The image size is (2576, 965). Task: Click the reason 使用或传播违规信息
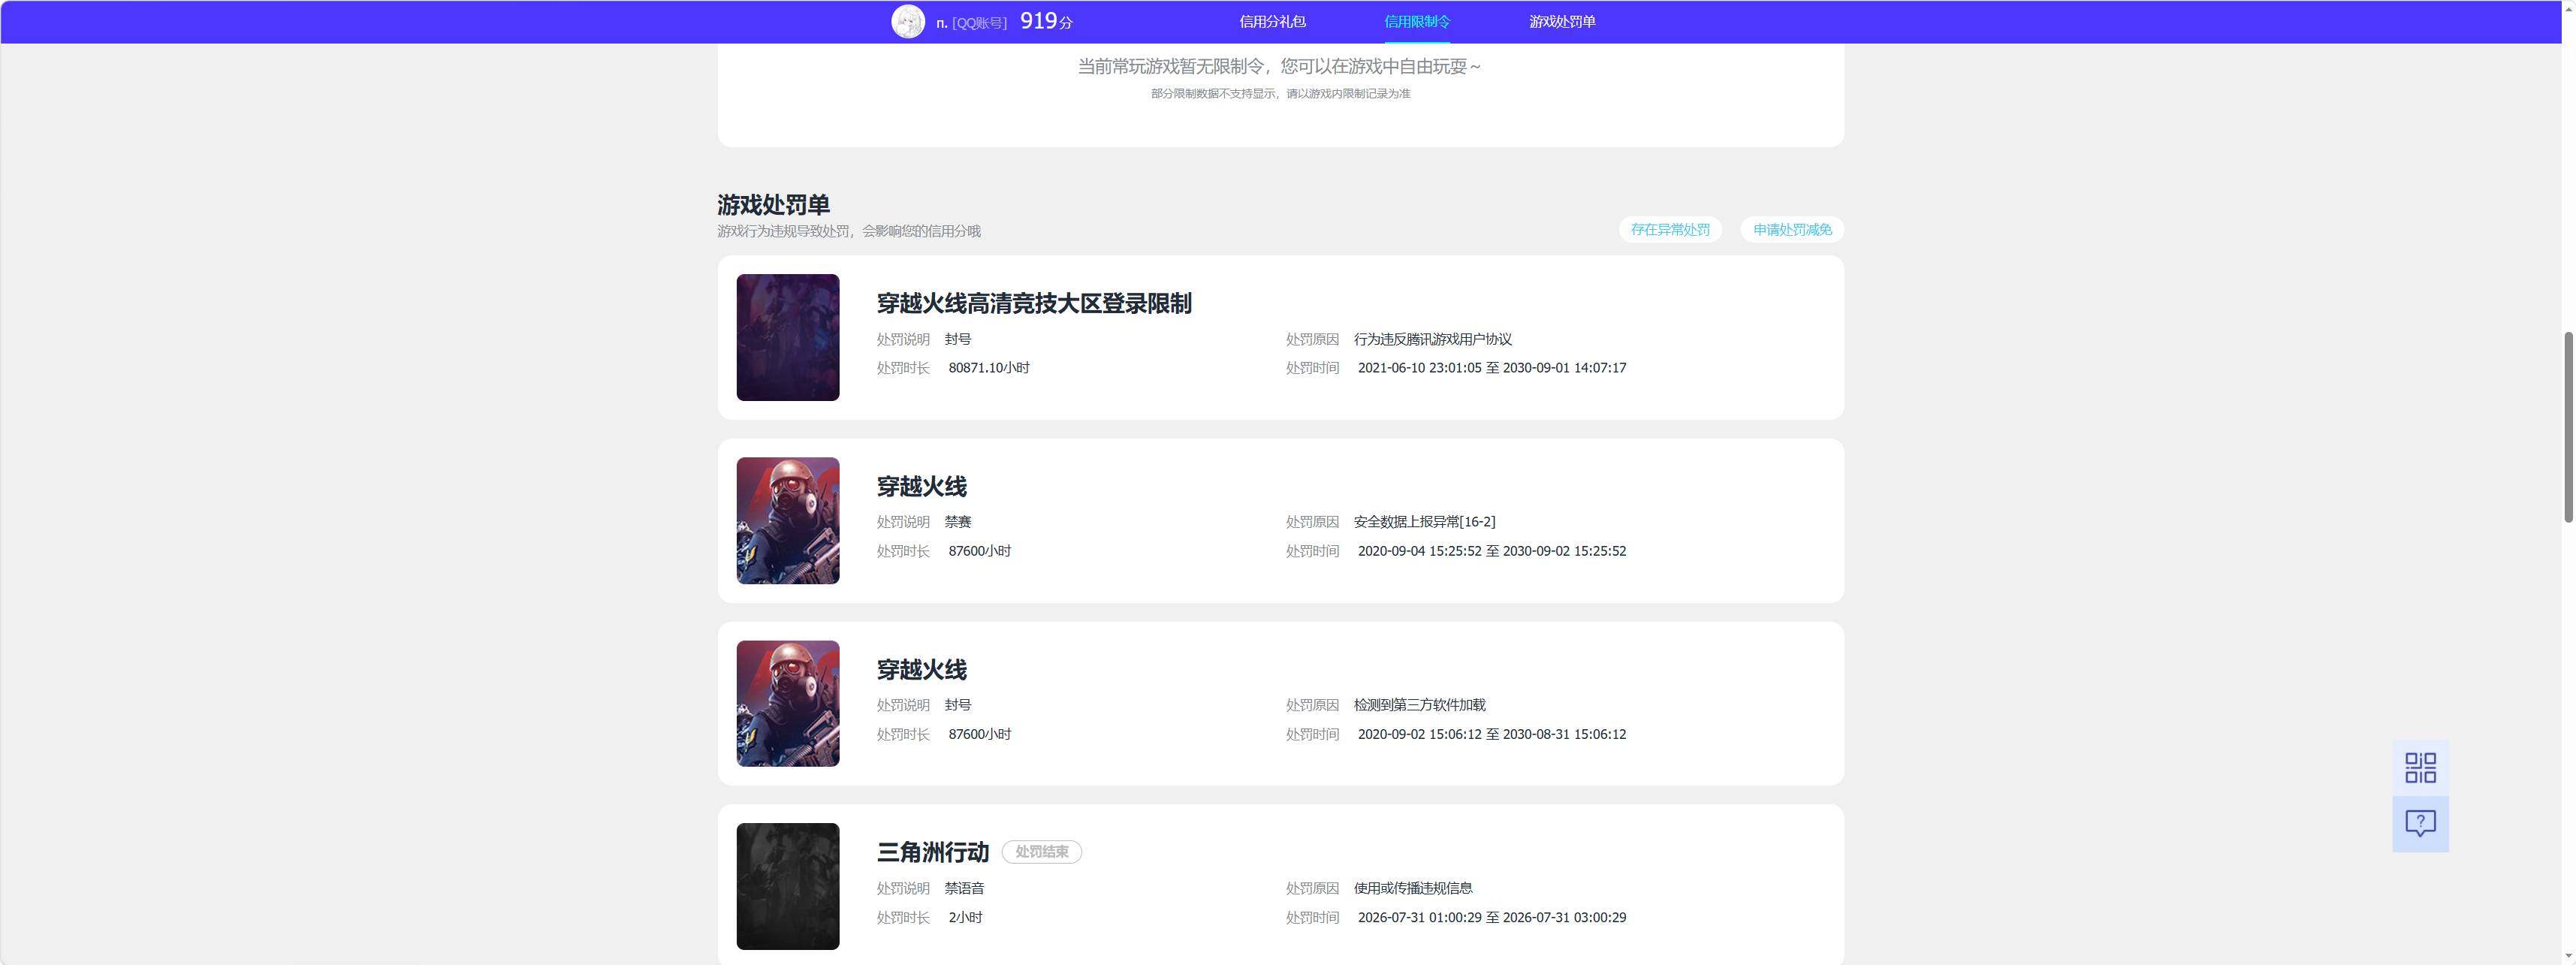click(x=1413, y=888)
